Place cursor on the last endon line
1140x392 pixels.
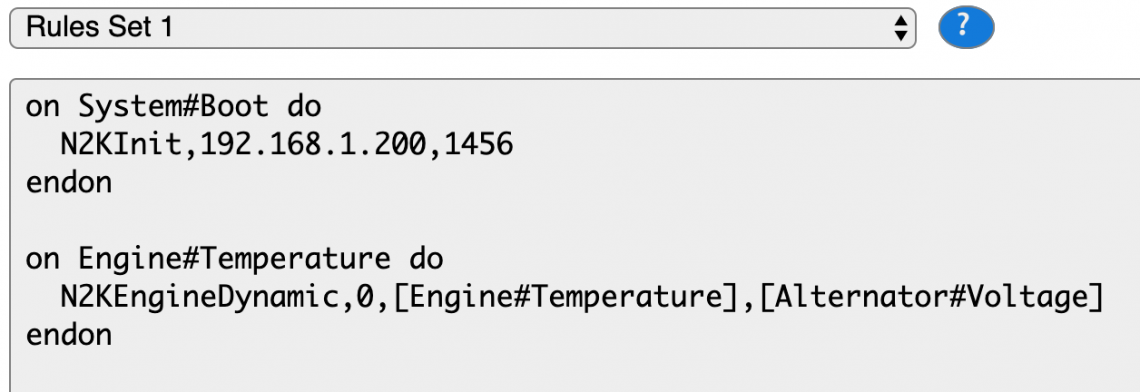pyautogui.click(x=69, y=335)
